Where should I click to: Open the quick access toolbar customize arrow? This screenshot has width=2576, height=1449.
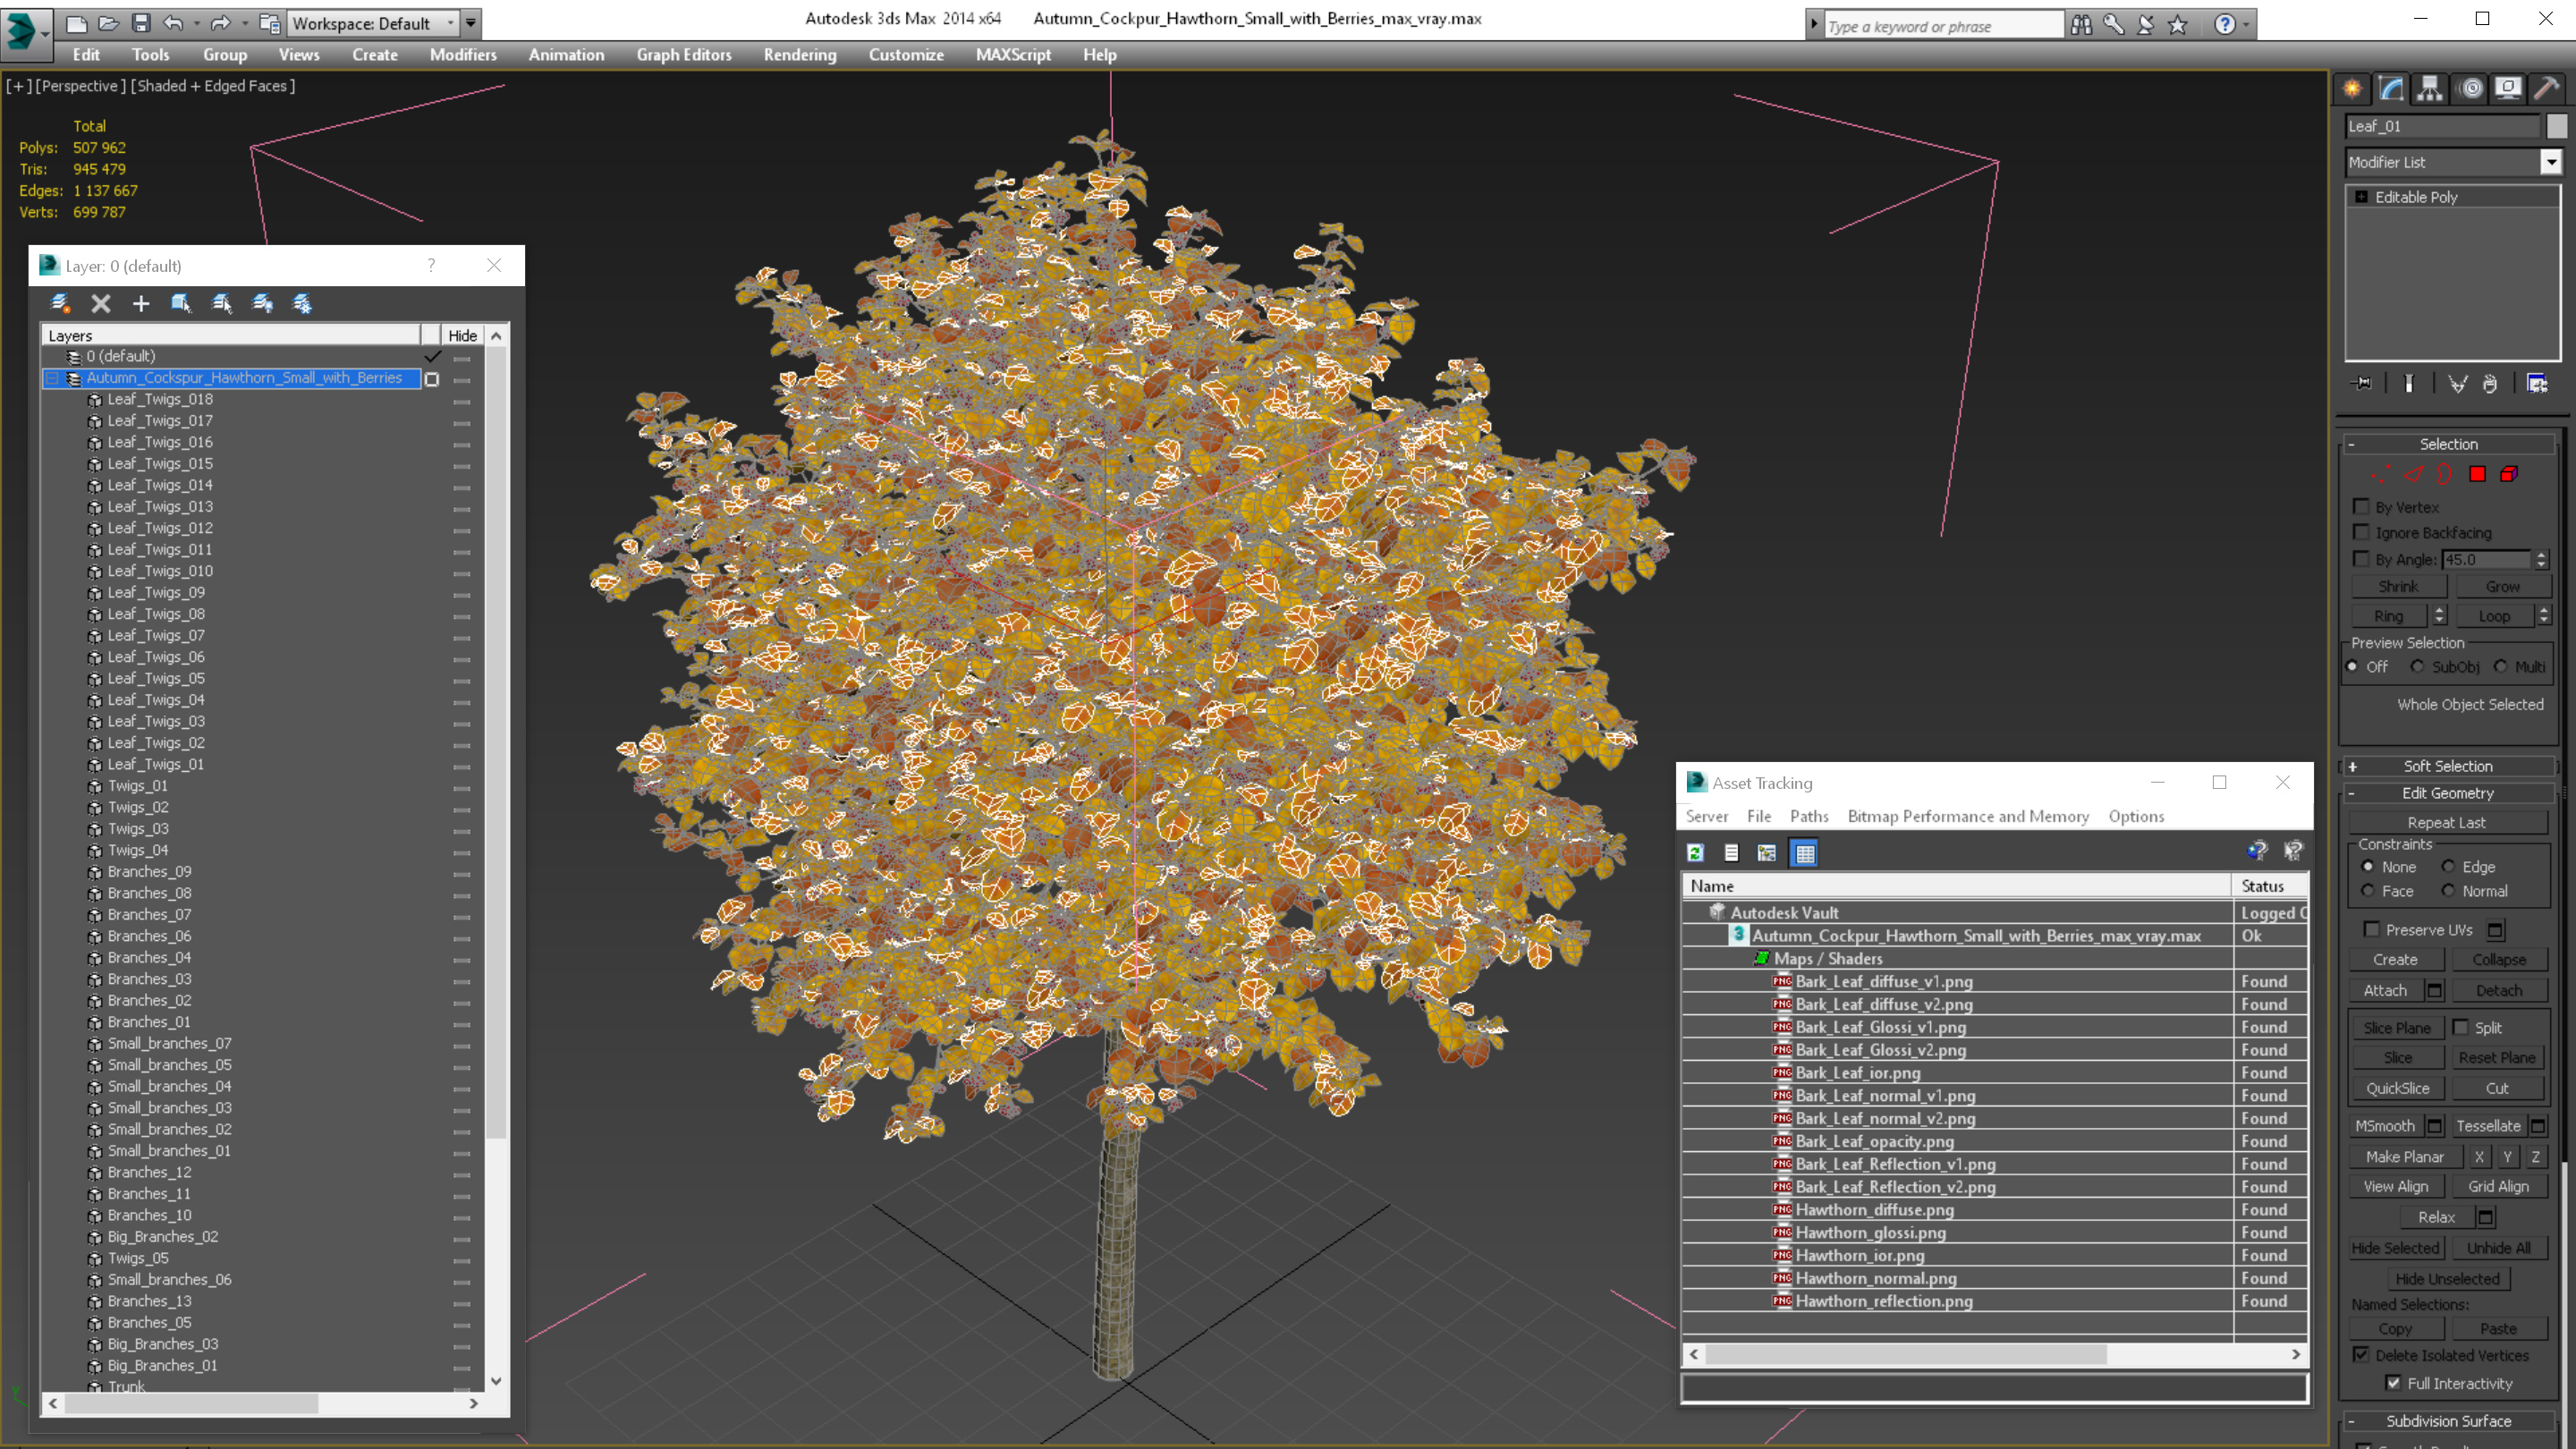click(x=470, y=23)
